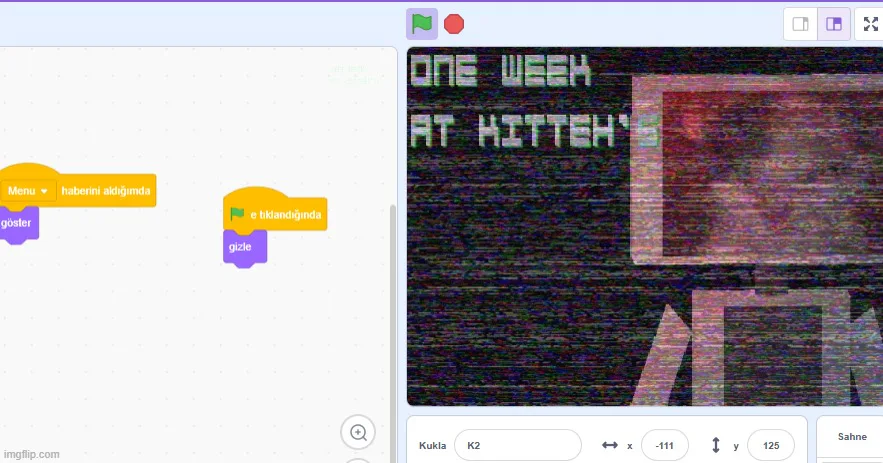Edit the sprite x position field

(665, 446)
